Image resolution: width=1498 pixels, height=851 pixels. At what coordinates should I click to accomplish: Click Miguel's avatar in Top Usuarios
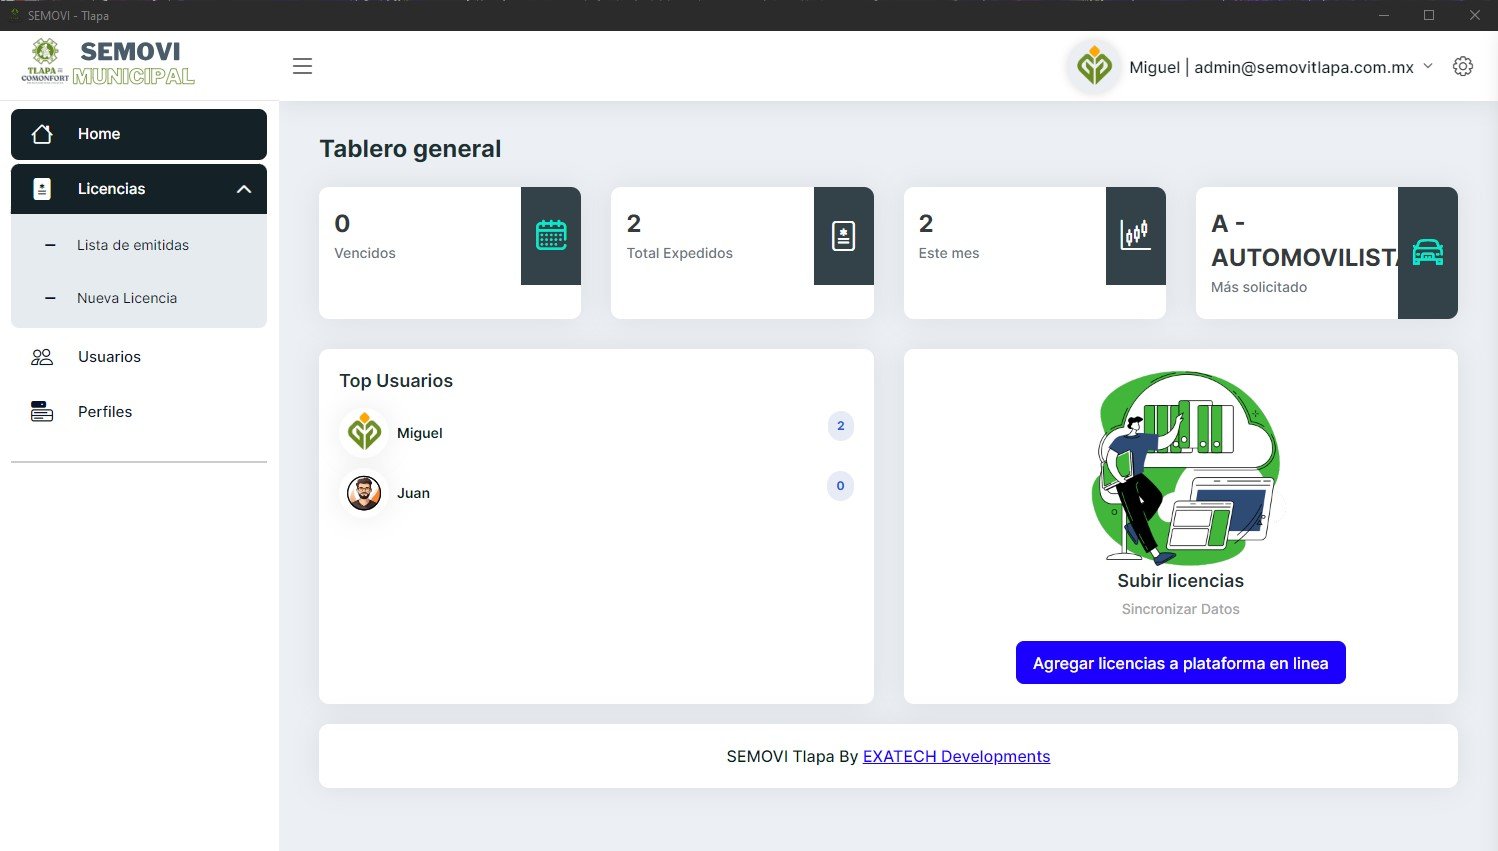pos(364,433)
